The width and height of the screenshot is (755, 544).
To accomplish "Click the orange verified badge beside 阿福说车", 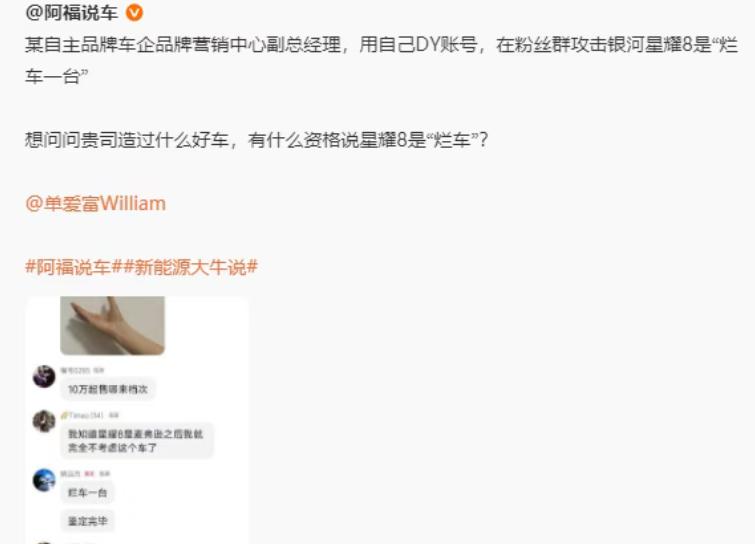I will click(x=134, y=13).
